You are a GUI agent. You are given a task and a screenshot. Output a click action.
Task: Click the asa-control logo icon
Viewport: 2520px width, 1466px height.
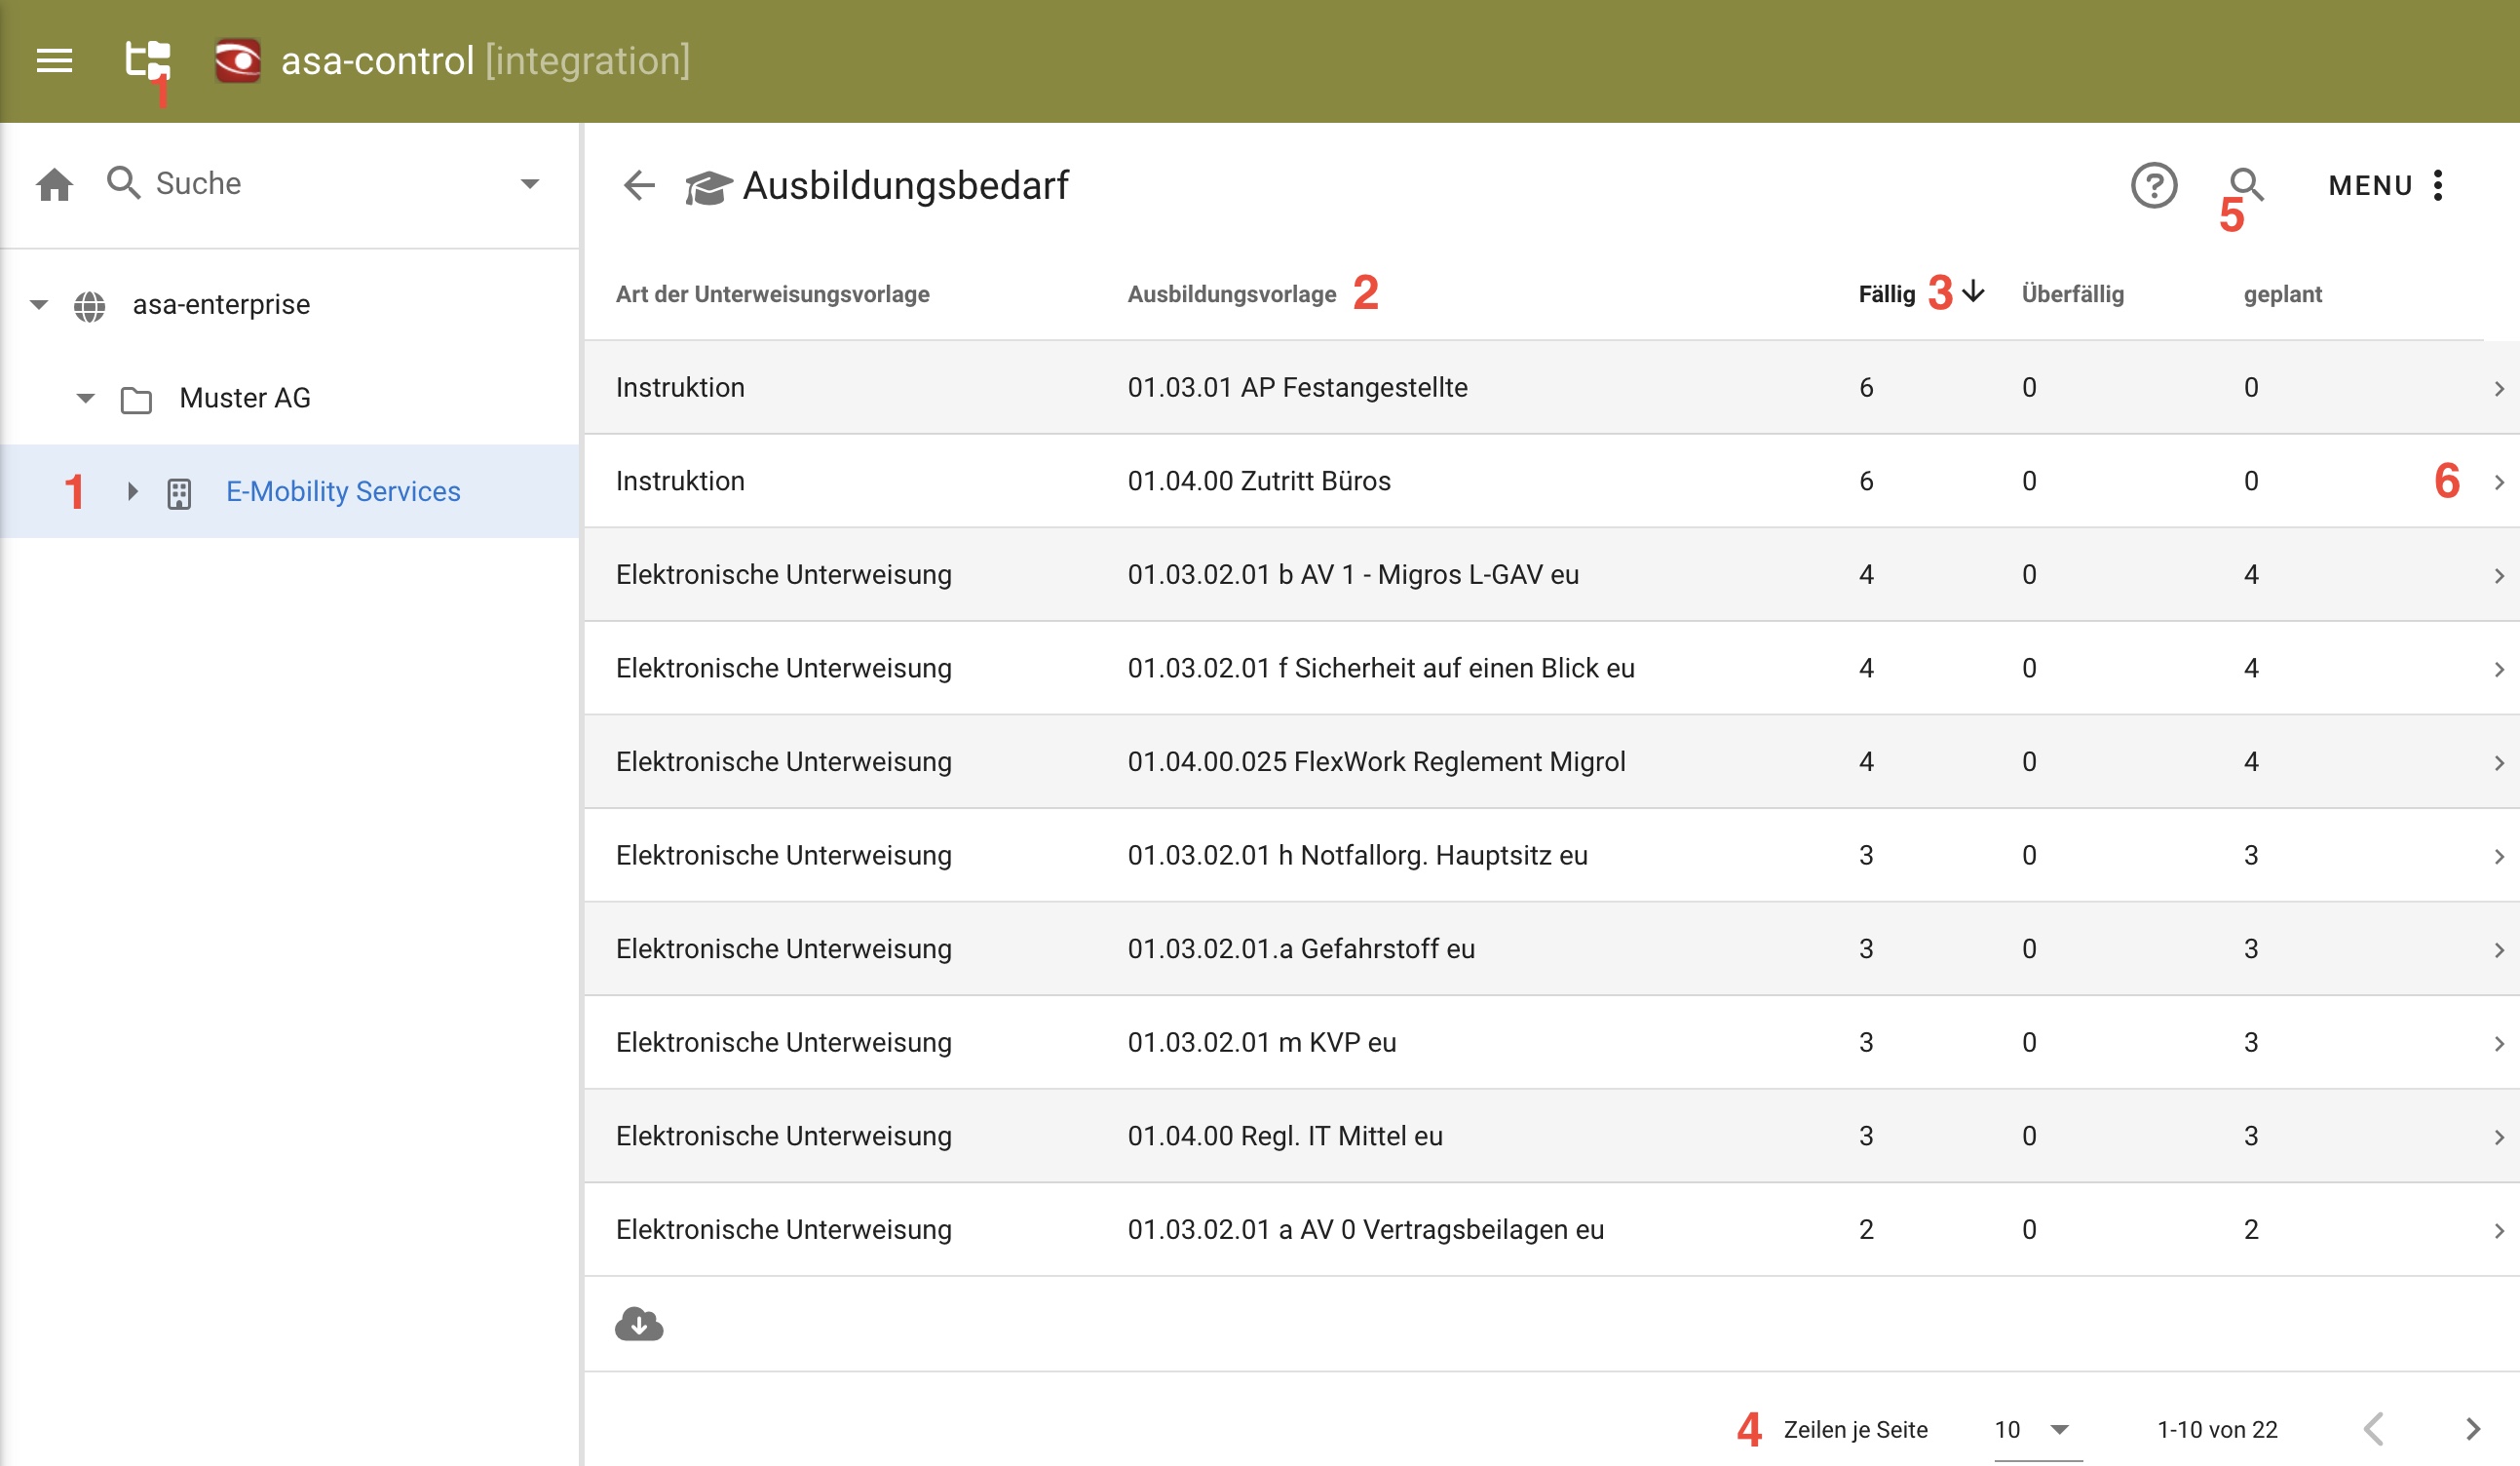click(238, 61)
